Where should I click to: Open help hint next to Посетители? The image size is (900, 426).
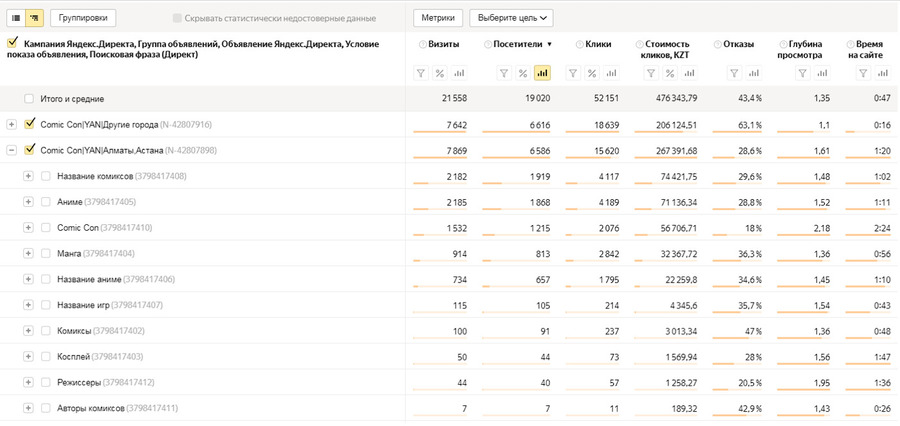pyautogui.click(x=488, y=44)
